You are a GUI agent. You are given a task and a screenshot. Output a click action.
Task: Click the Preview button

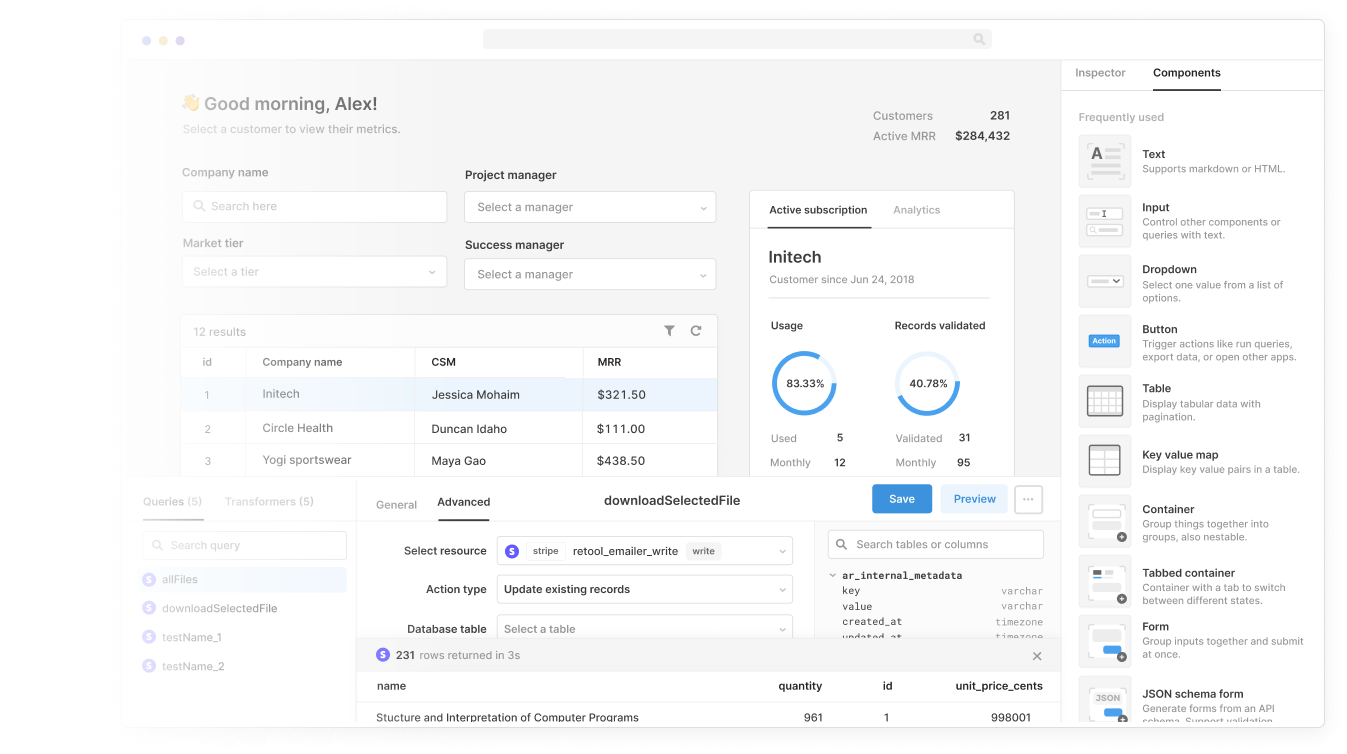tap(974, 499)
